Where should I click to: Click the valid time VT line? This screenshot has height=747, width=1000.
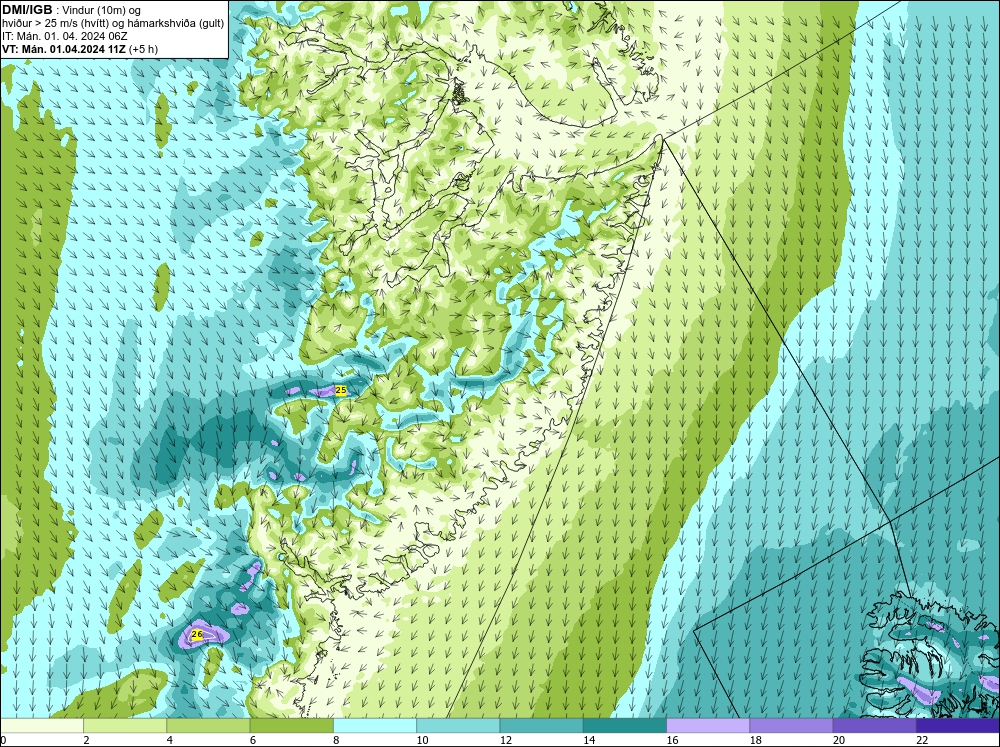pyautogui.click(x=80, y=49)
